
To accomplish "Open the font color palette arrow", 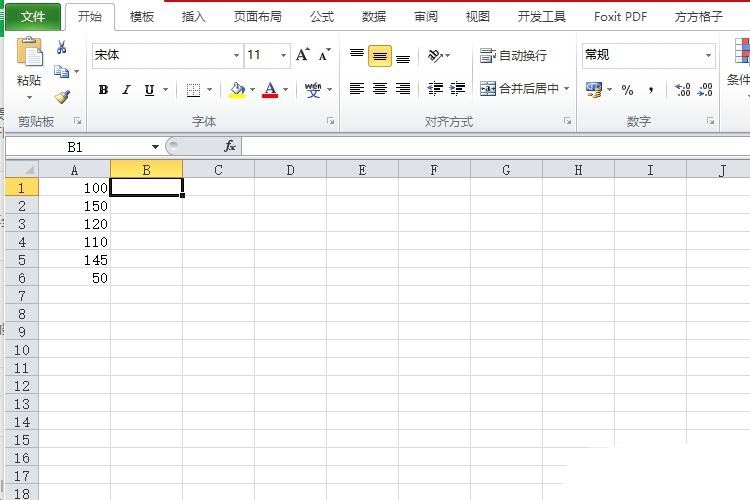I will [286, 89].
